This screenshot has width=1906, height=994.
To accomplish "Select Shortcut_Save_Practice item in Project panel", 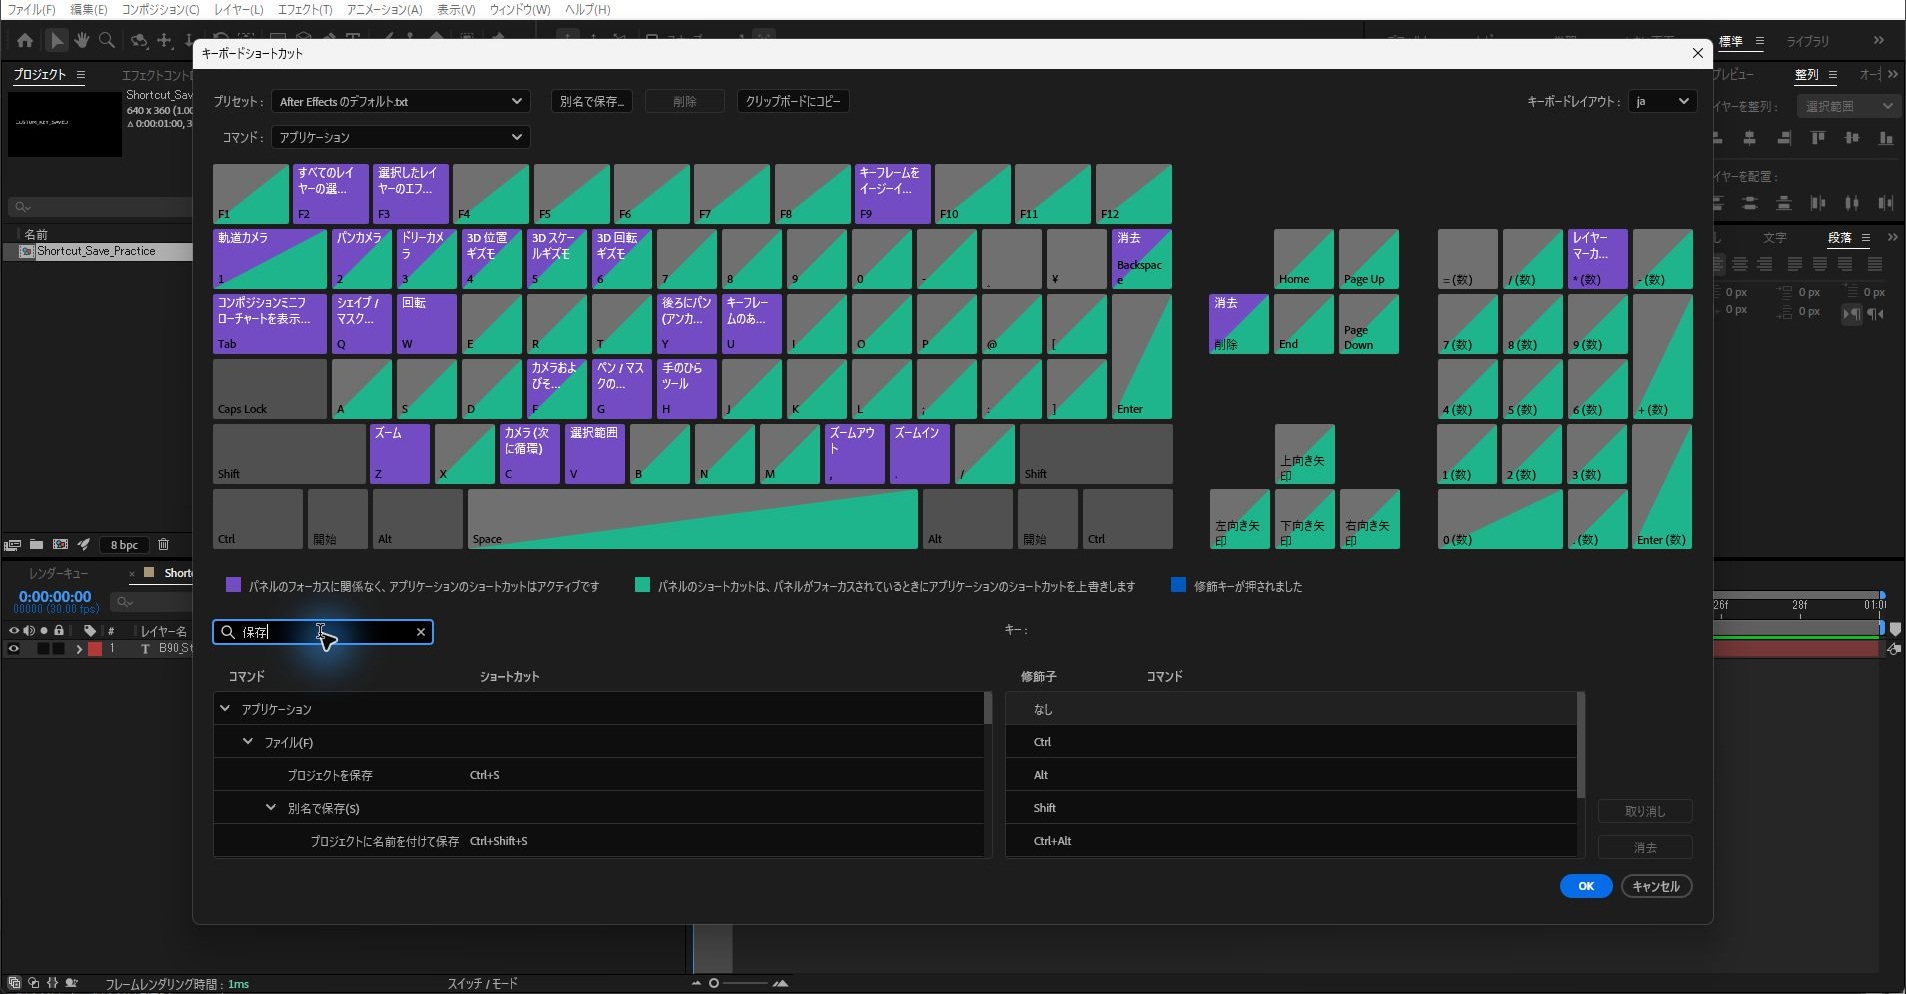I will tap(96, 251).
